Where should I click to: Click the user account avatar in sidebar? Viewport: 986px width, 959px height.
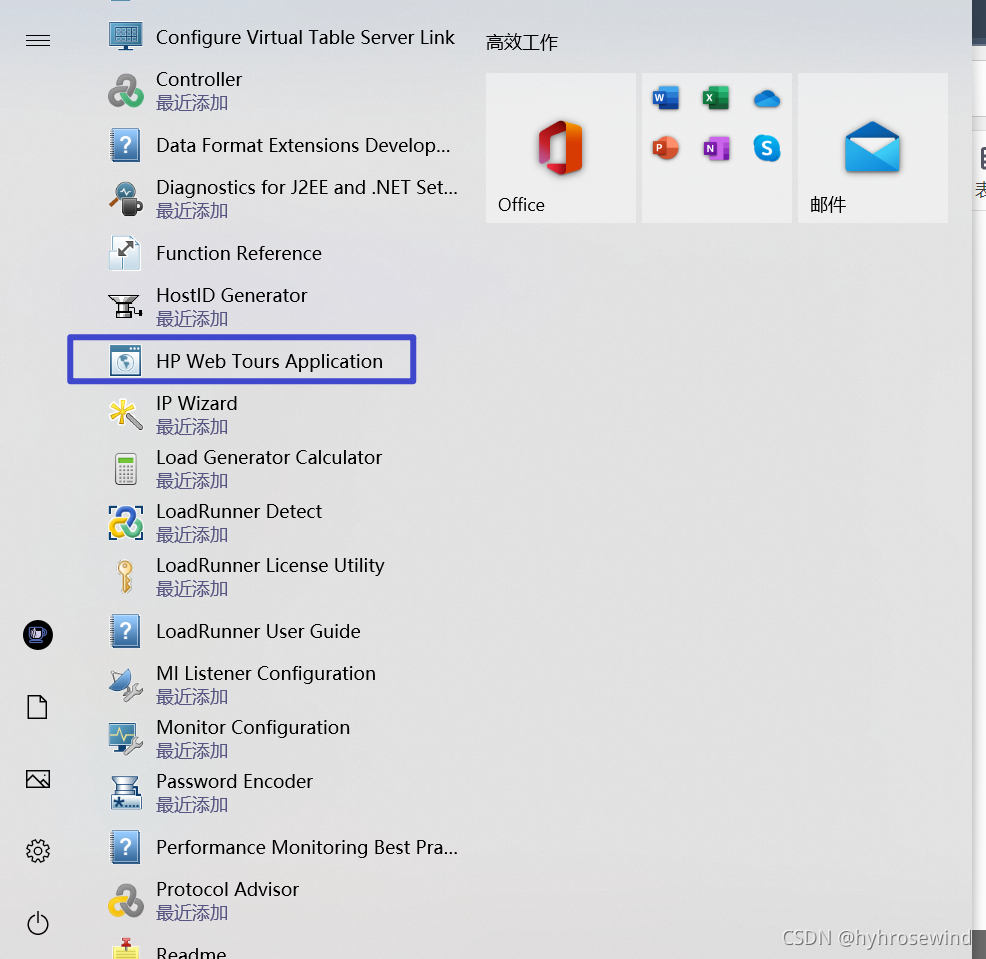pyautogui.click(x=38, y=635)
